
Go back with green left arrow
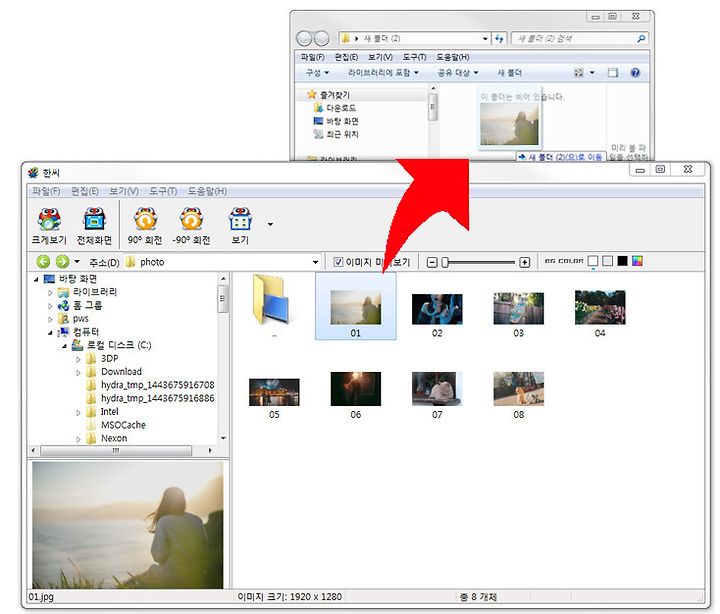pyautogui.click(x=43, y=262)
